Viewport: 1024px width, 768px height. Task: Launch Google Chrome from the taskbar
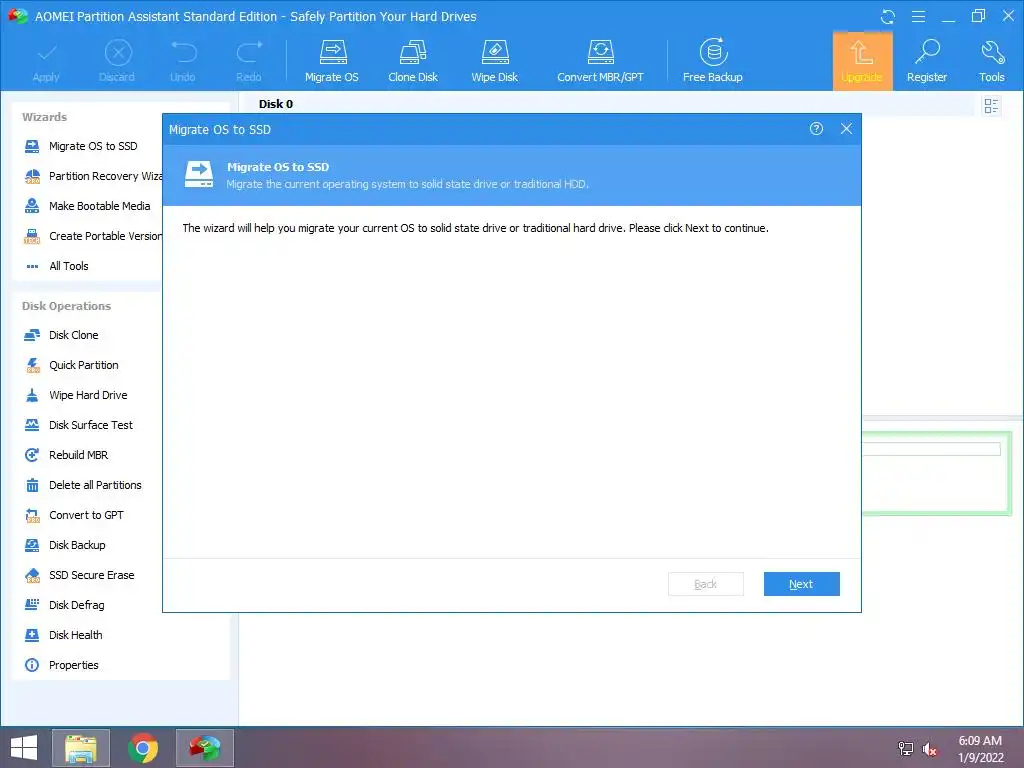143,748
